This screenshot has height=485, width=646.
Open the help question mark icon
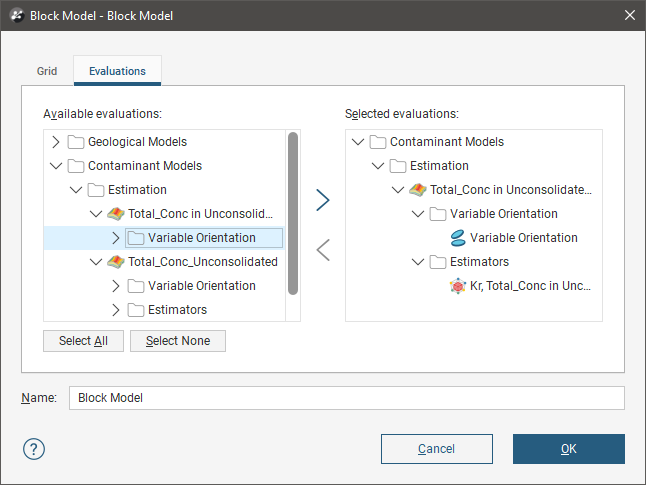pos(33,449)
